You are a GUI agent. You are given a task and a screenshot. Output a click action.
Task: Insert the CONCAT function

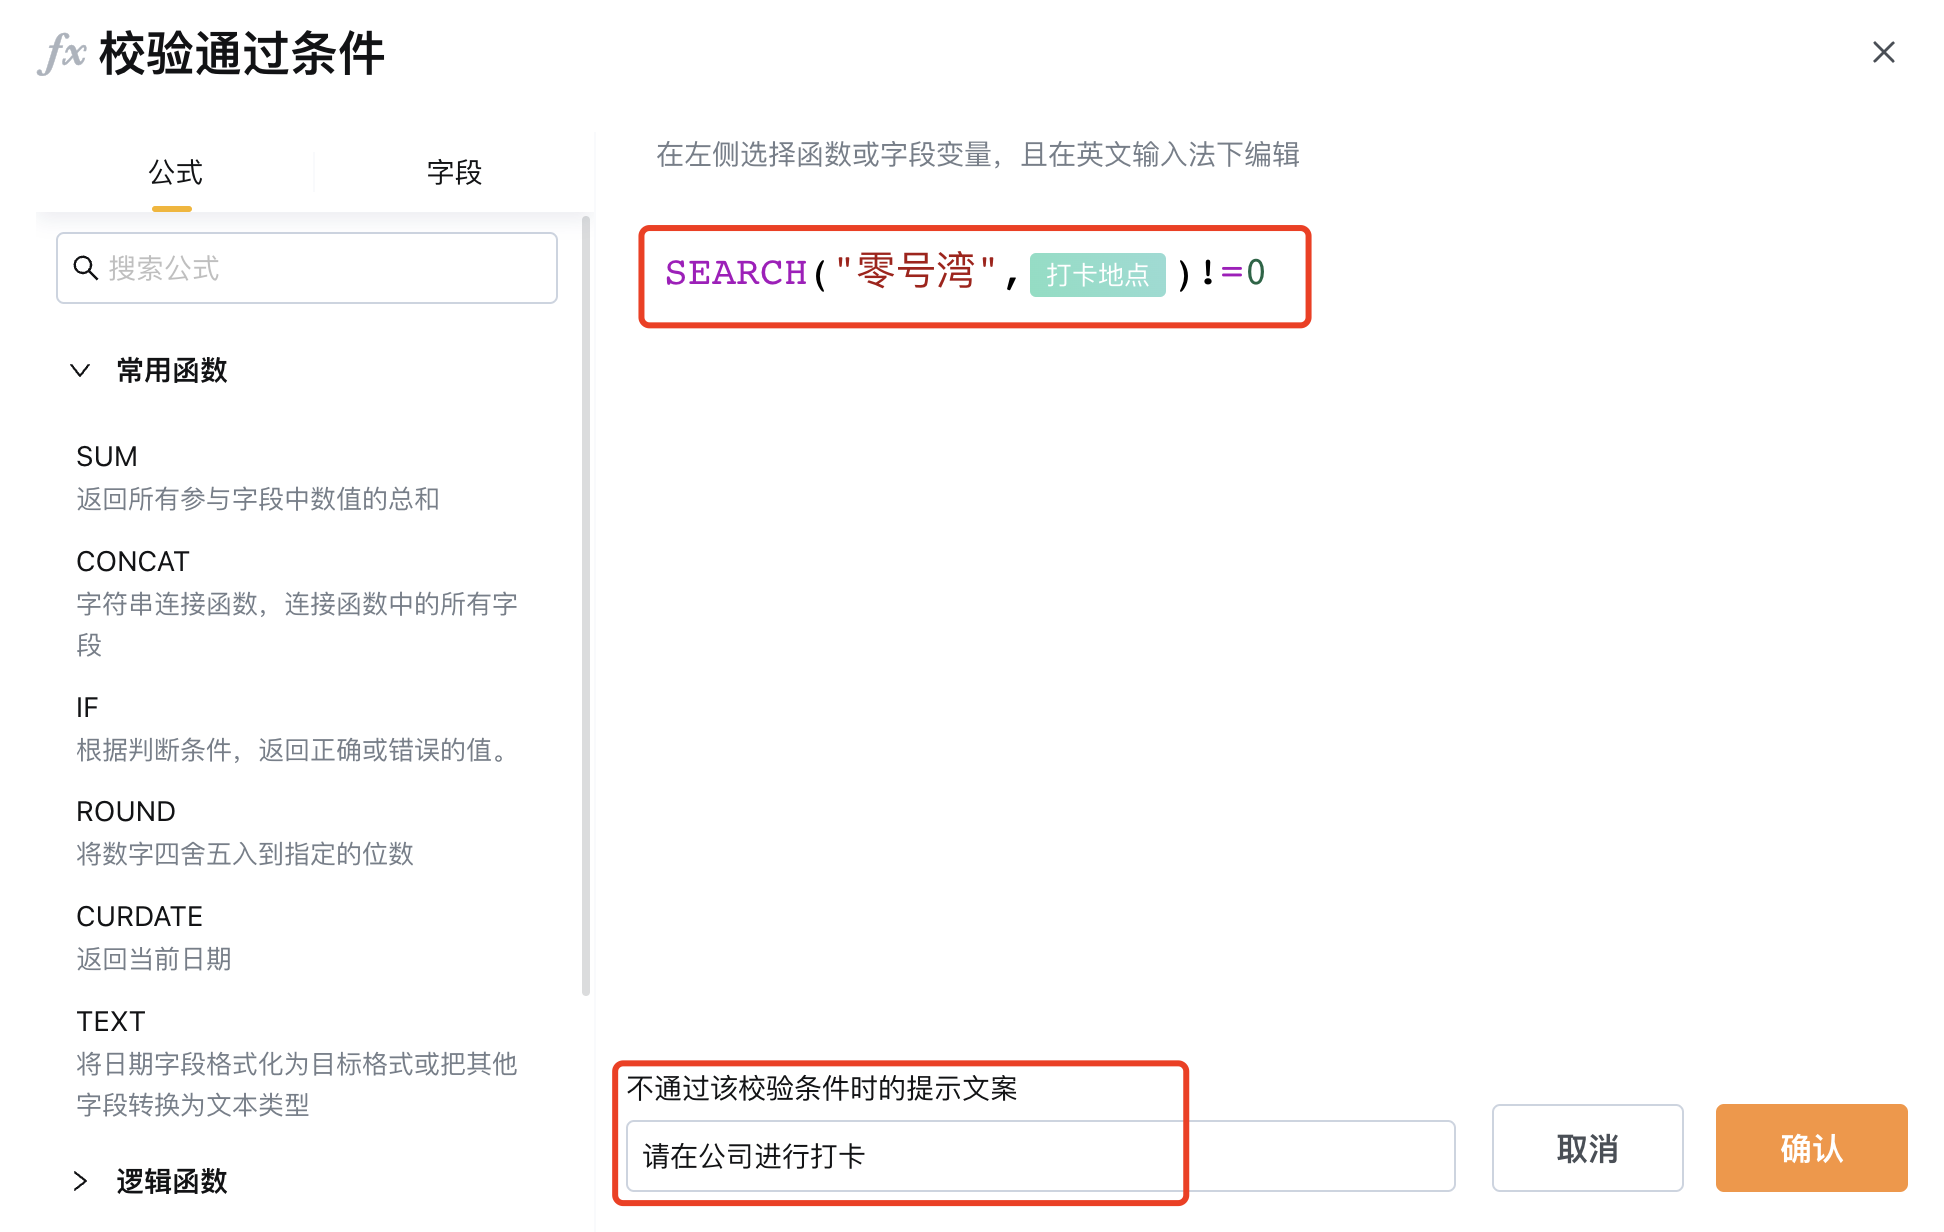click(298, 603)
